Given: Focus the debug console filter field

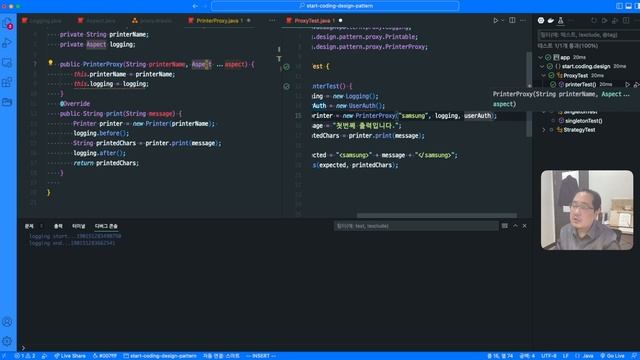Looking at the screenshot, I should [416, 226].
